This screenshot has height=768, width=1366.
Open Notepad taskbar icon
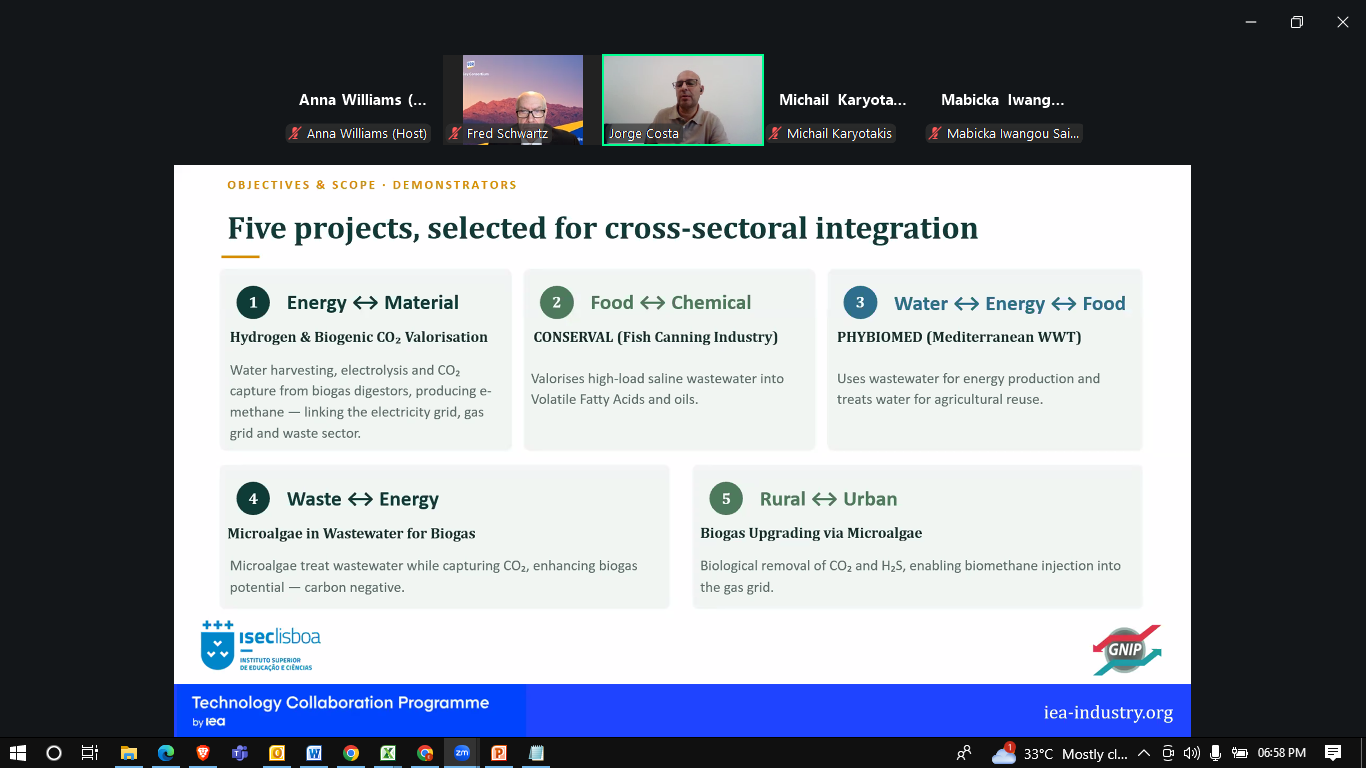pos(536,753)
